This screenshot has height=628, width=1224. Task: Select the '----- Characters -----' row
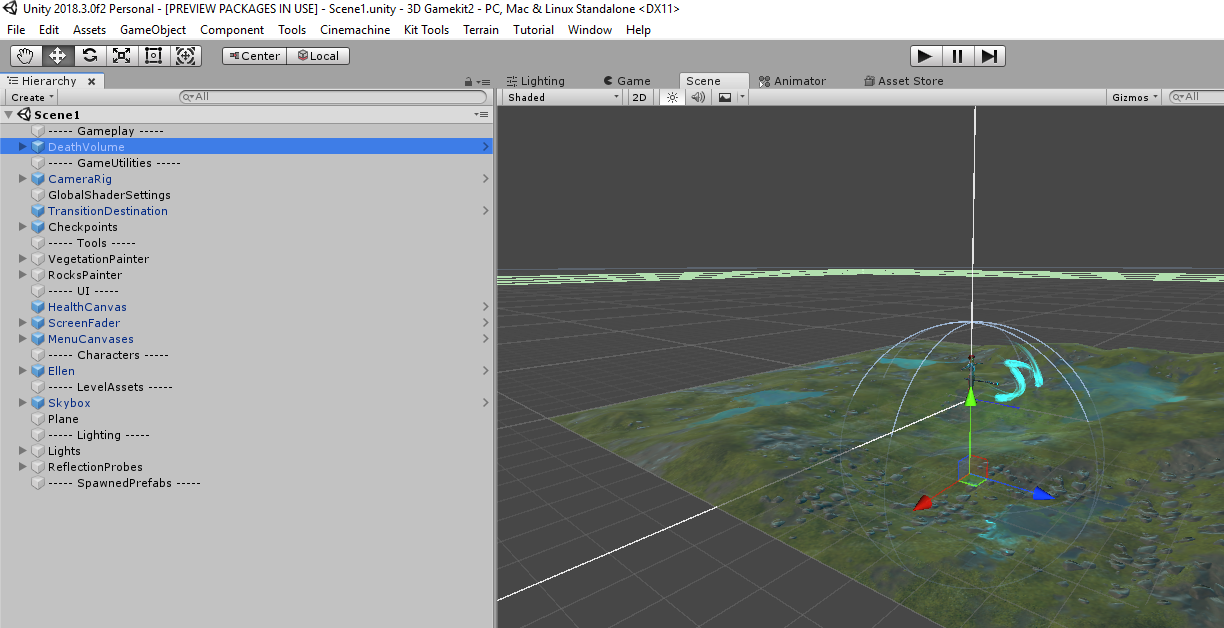click(247, 355)
